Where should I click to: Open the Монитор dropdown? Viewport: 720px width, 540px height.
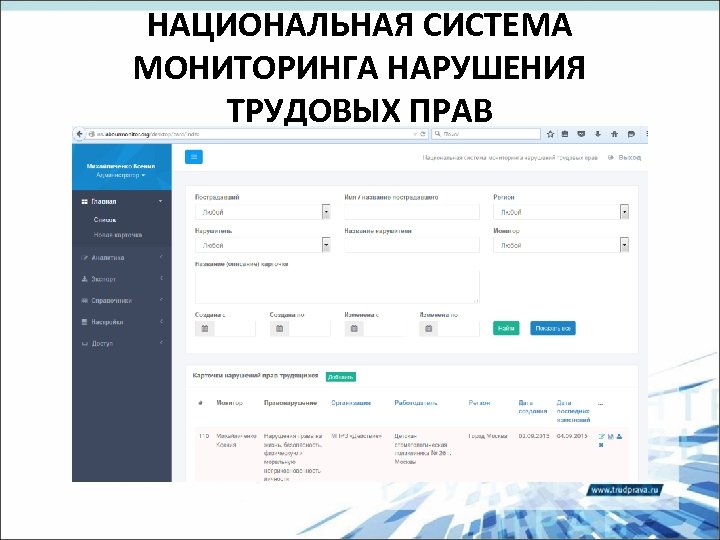pos(561,245)
